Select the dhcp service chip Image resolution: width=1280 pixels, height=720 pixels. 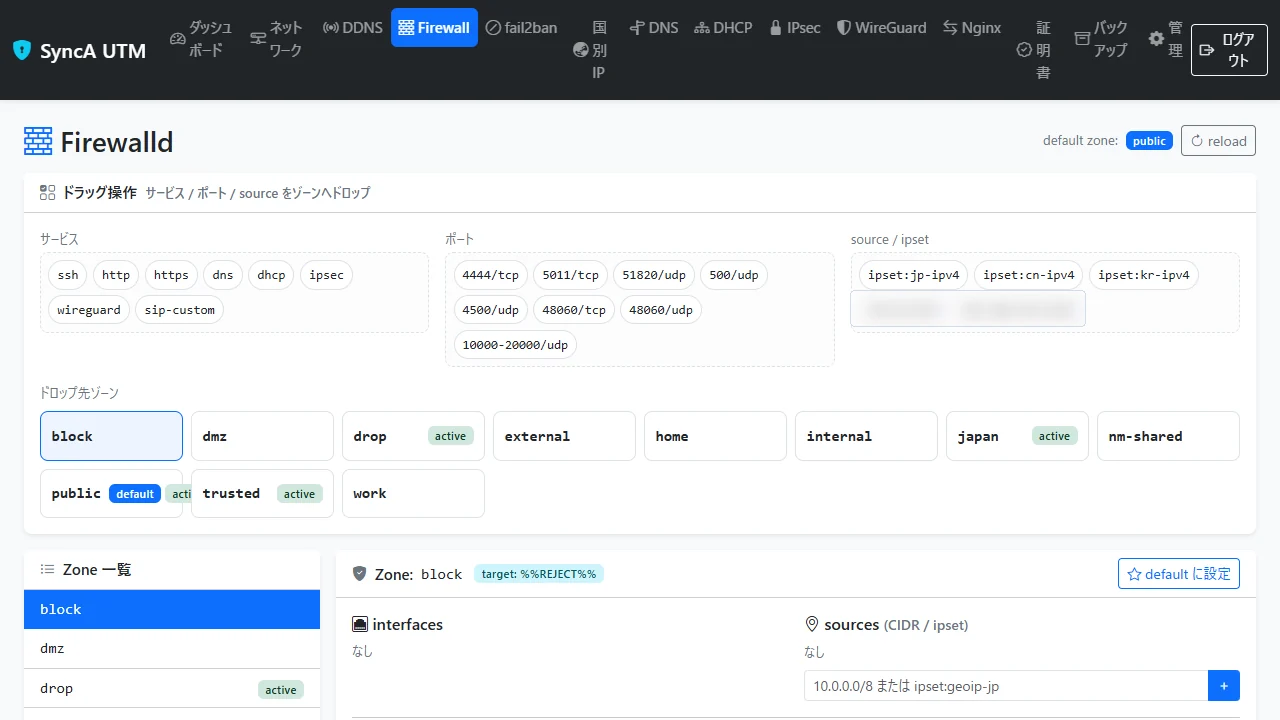coord(271,275)
